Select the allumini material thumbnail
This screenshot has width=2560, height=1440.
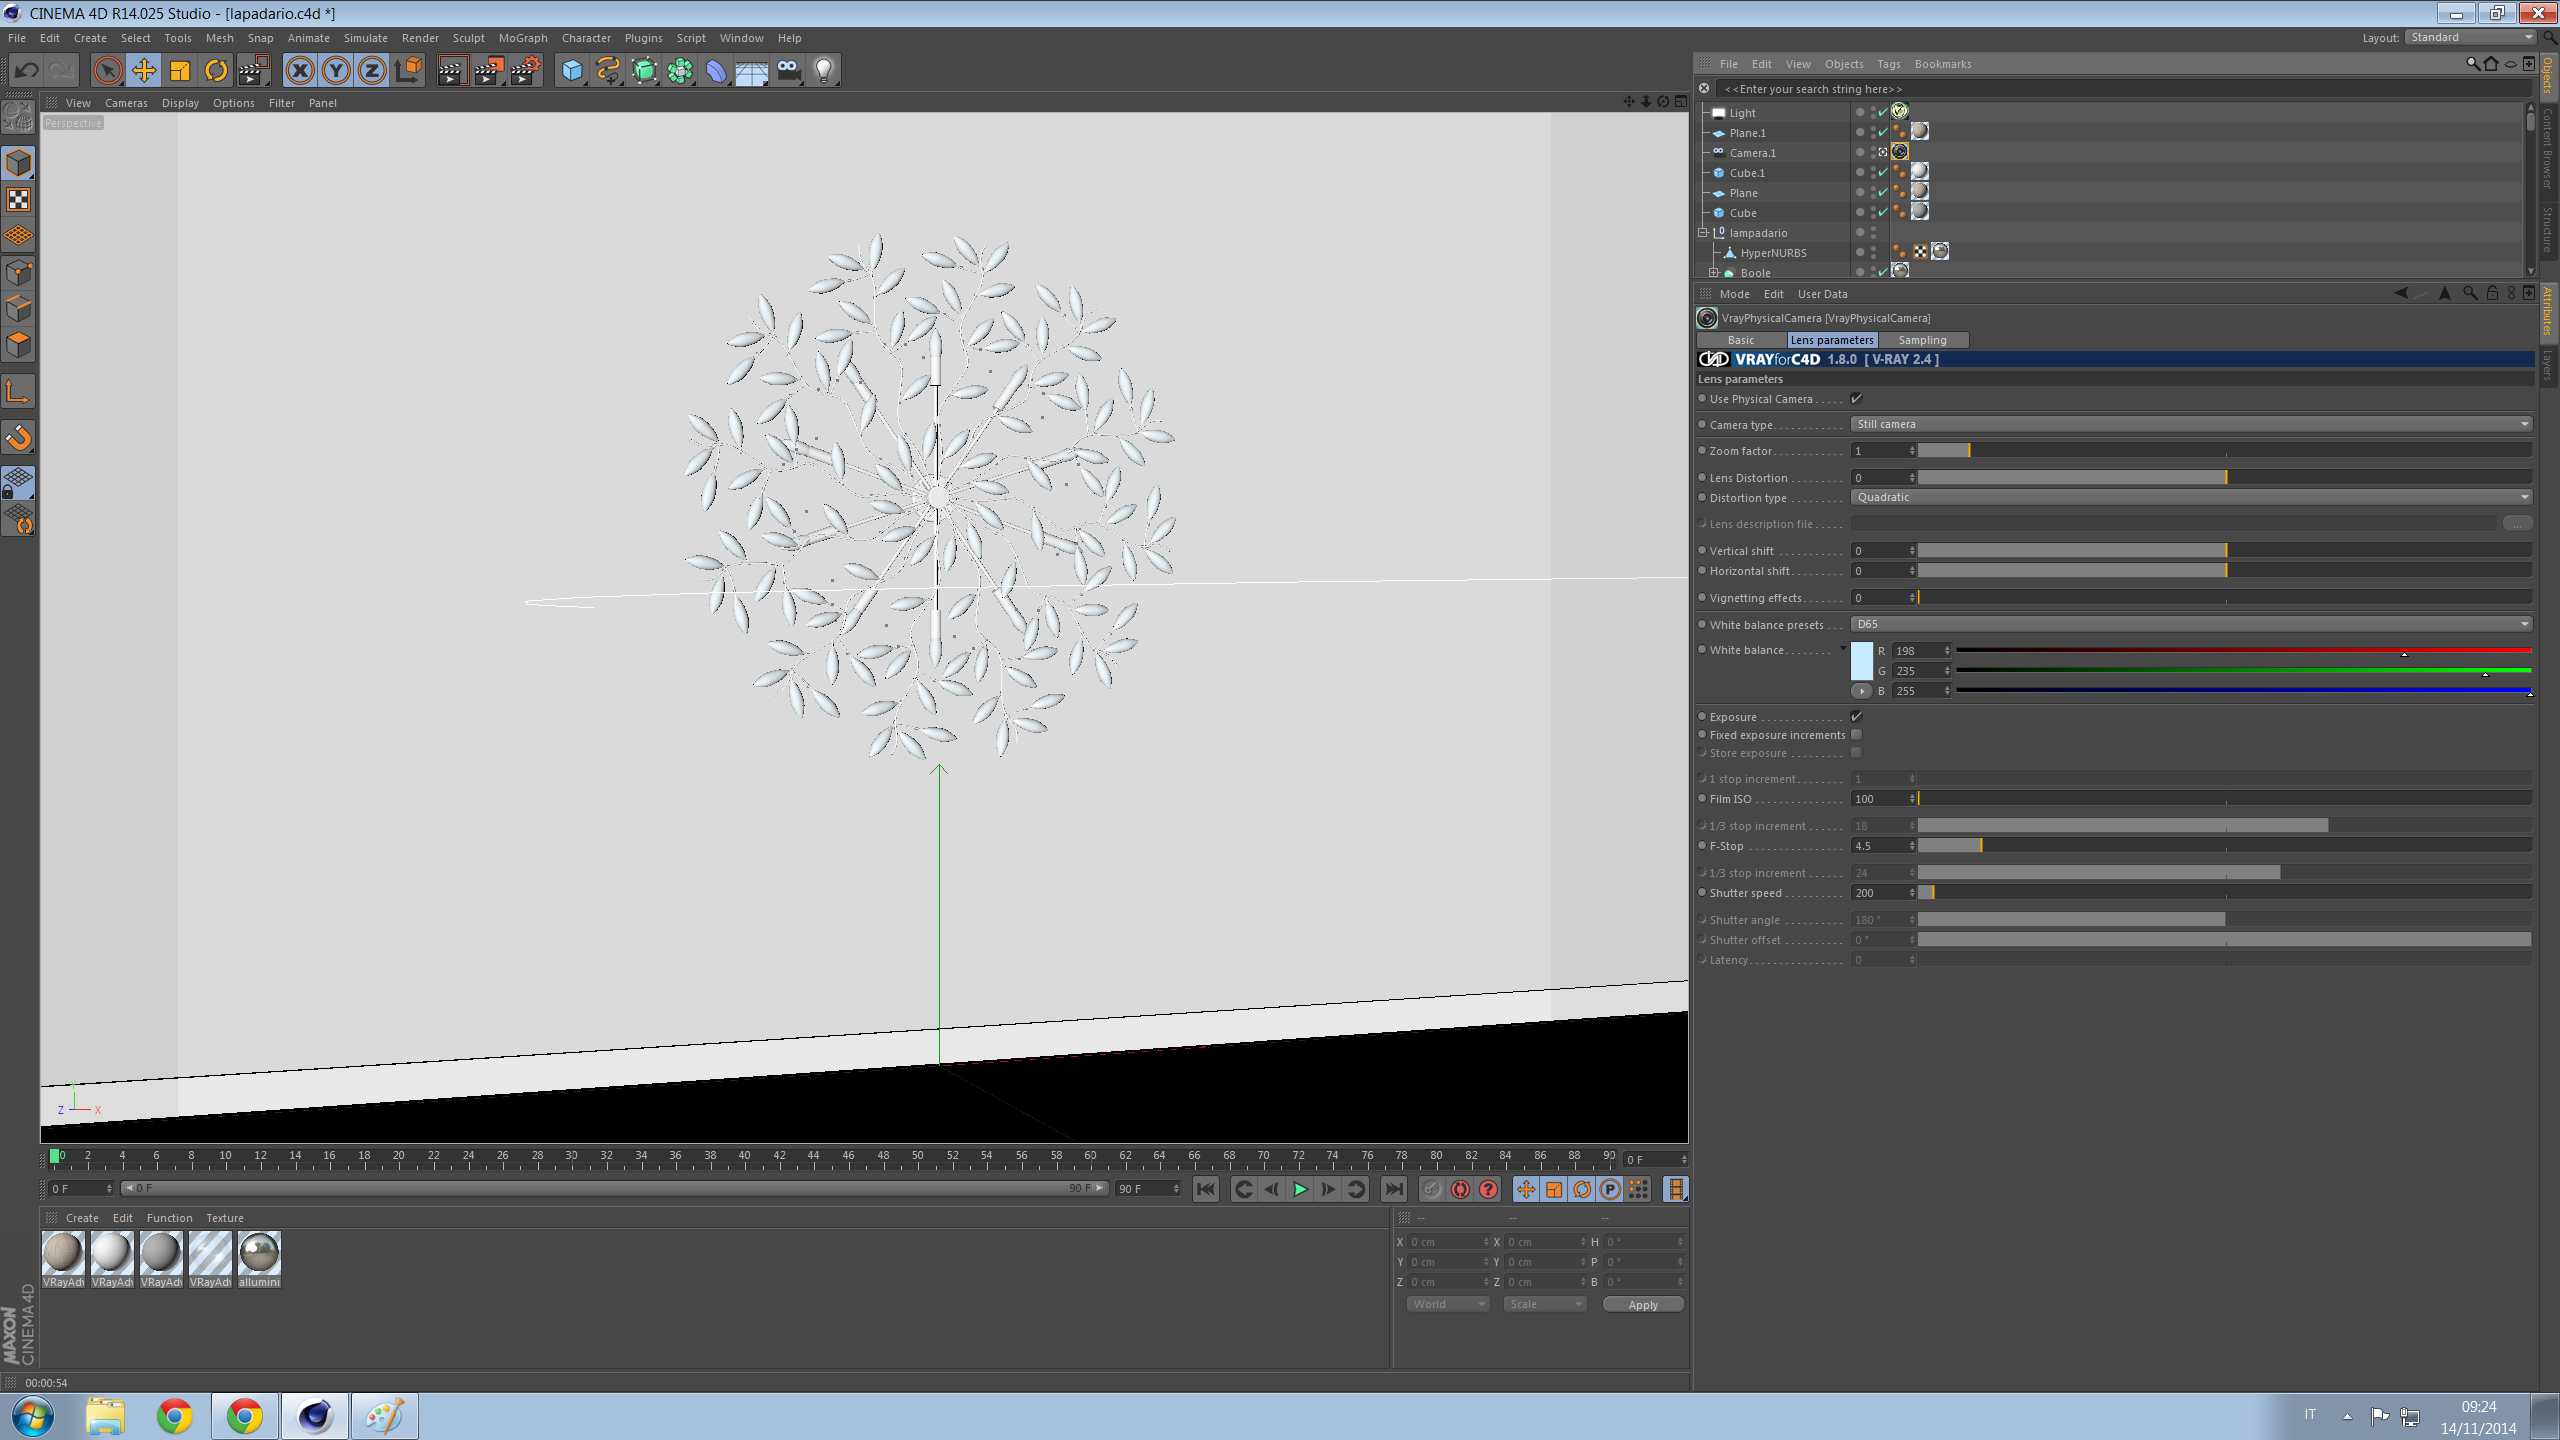(259, 1254)
